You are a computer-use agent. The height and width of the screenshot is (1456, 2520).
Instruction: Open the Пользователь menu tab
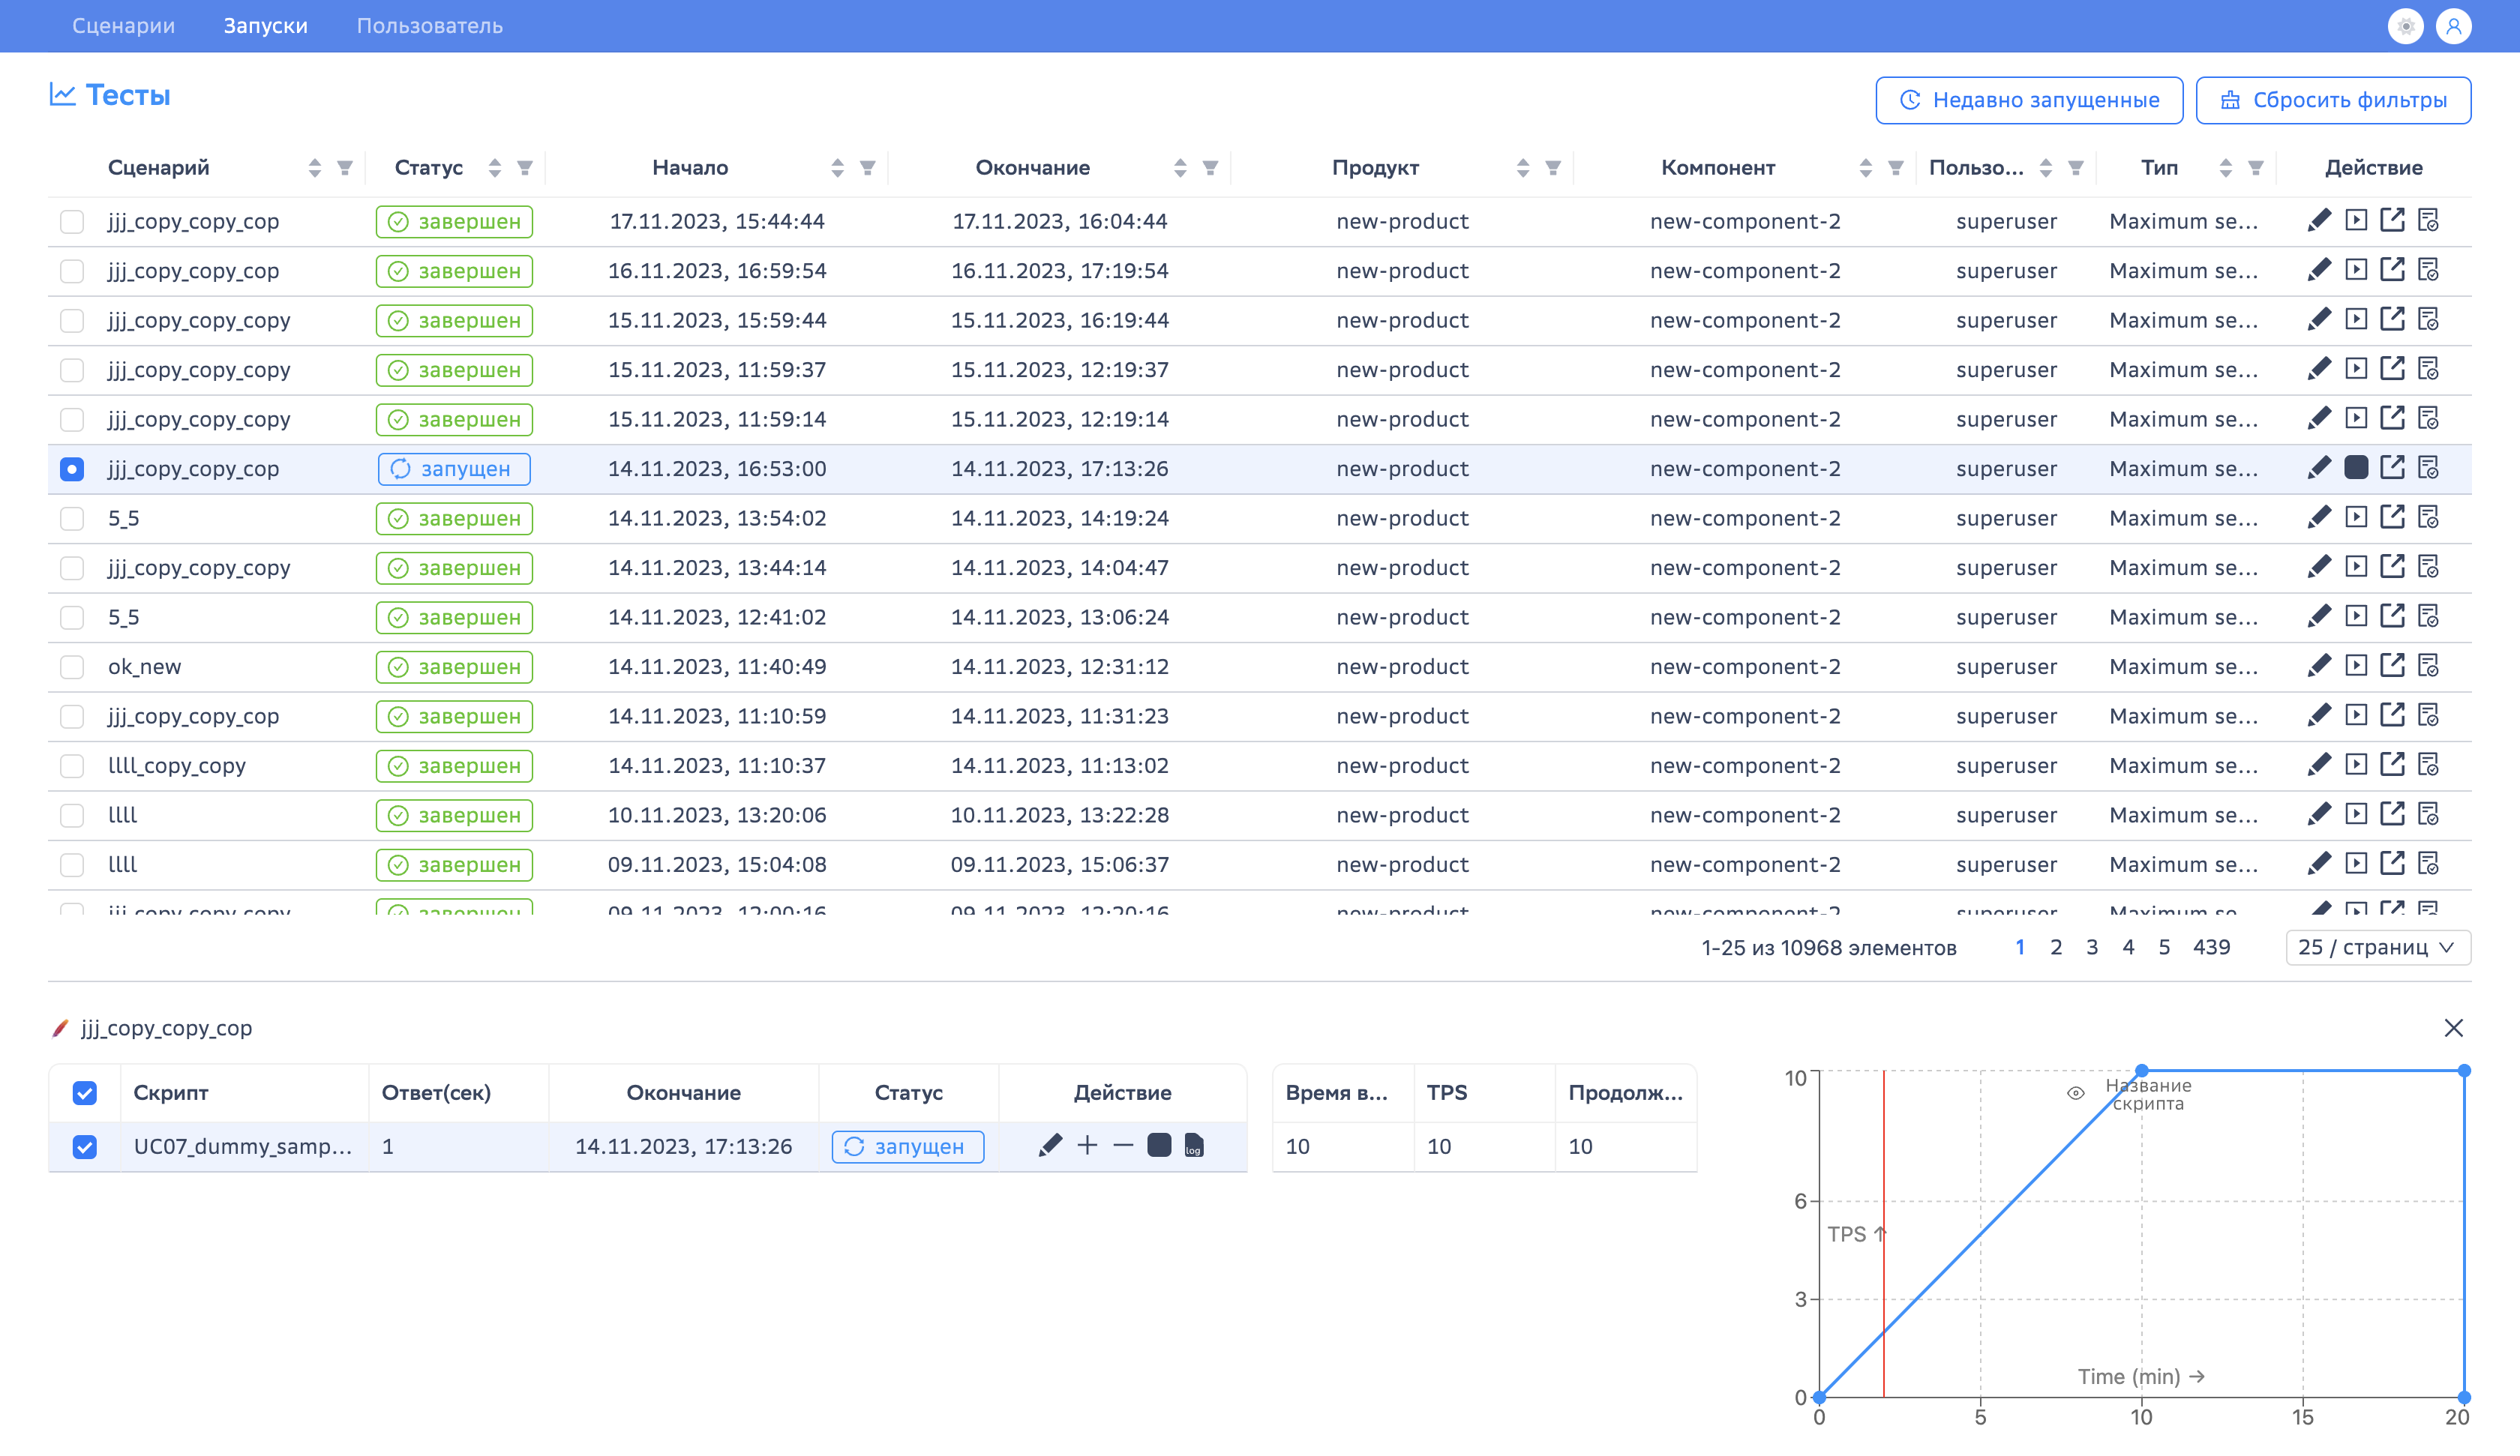(x=430, y=26)
